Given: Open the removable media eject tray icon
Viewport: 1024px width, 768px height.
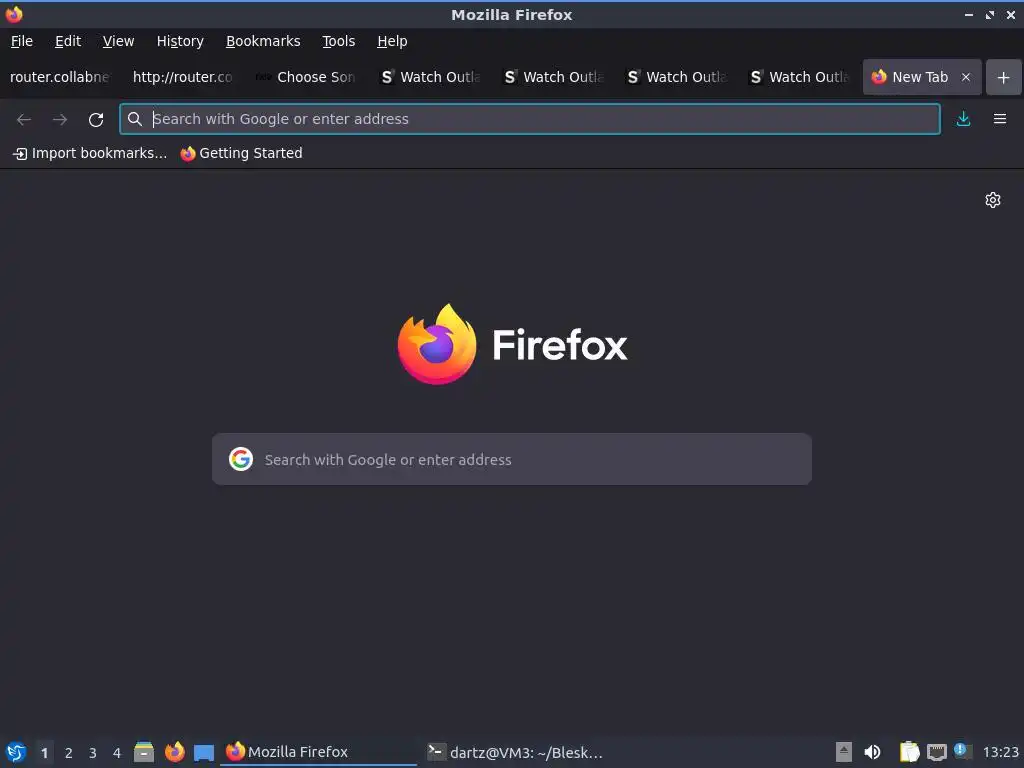Looking at the screenshot, I should (x=844, y=752).
